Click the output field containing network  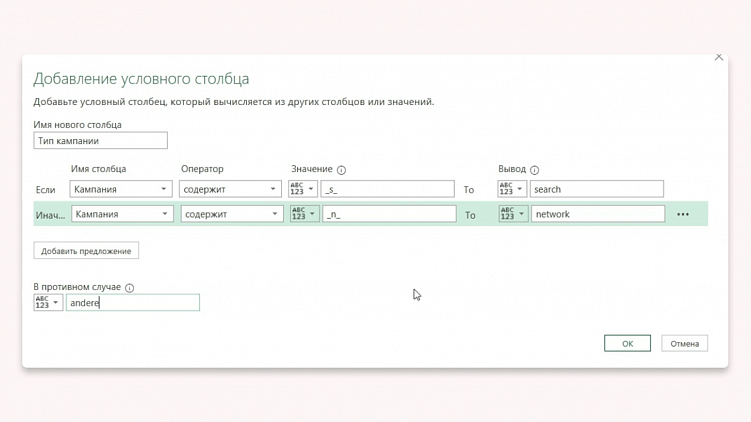click(x=598, y=214)
